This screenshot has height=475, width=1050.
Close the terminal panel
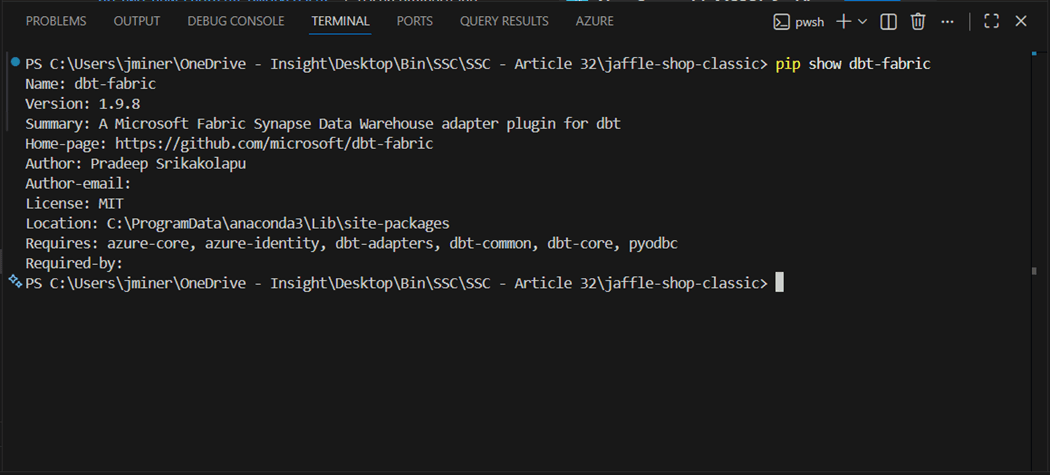coord(1021,21)
